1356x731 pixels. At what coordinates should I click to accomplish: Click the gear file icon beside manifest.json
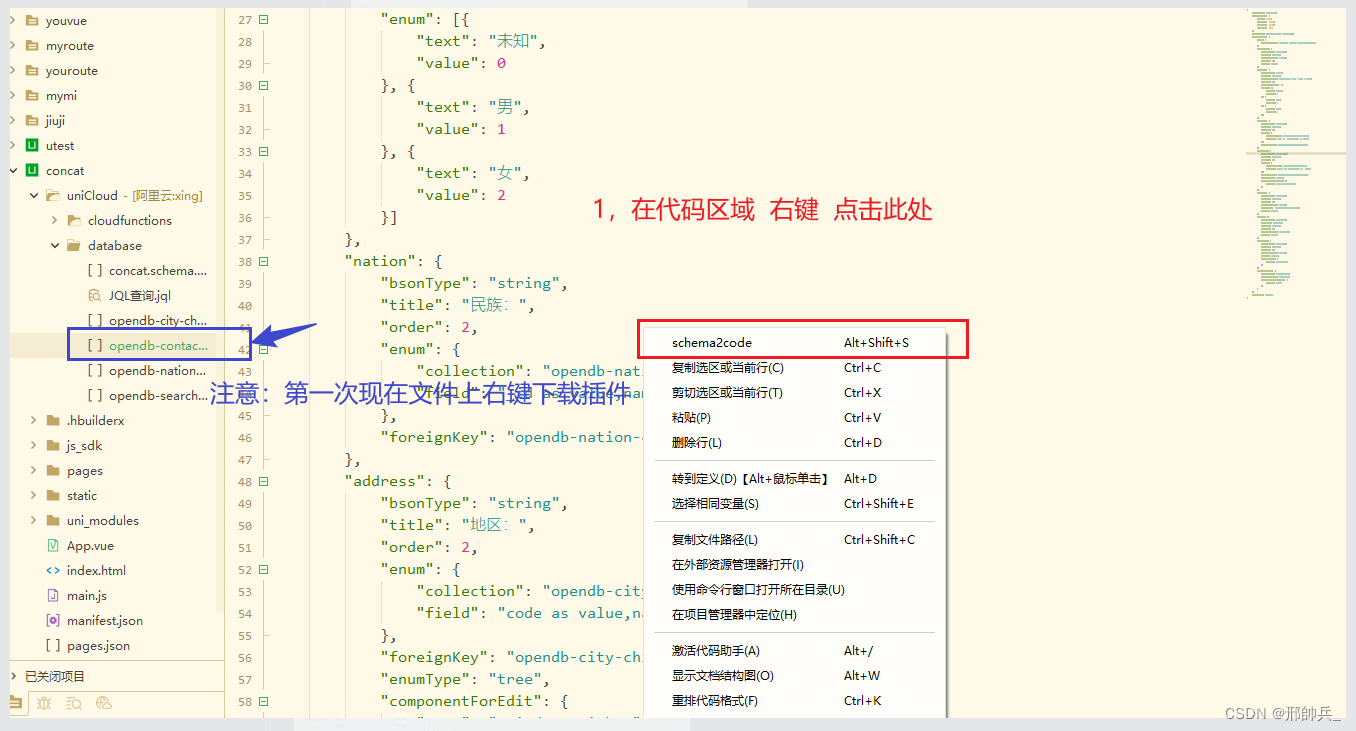[53, 621]
